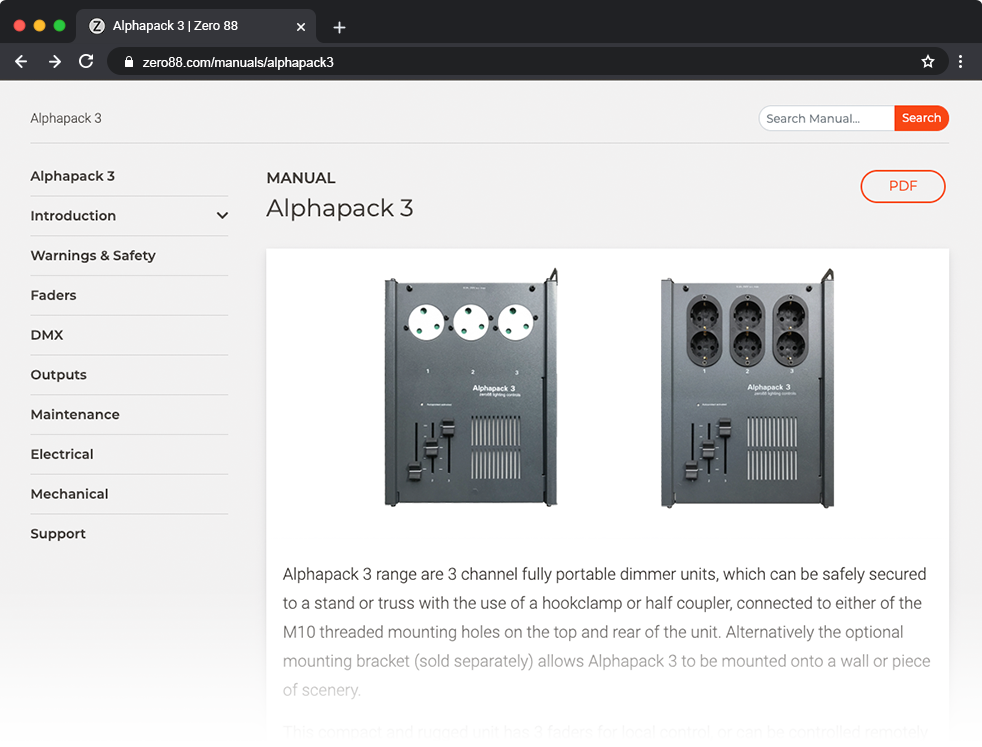Click the padlock site info icon
The height and width of the screenshot is (747, 982).
tap(128, 62)
